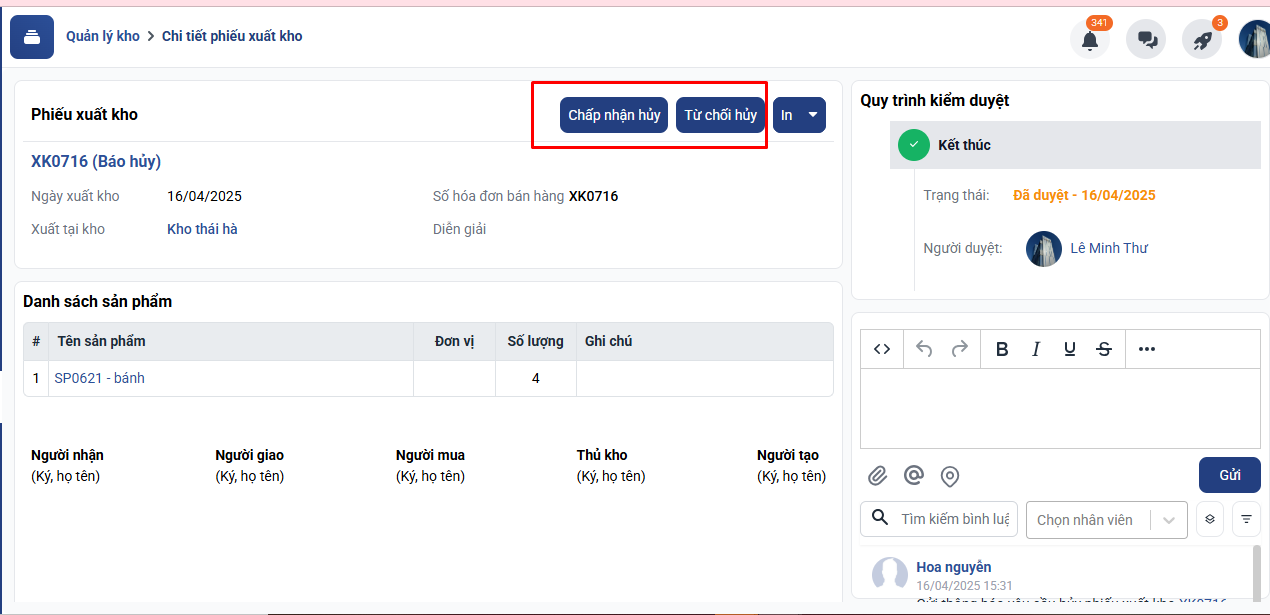Toggle underline formatting in comment editor
The width and height of the screenshot is (1270, 615).
click(x=1070, y=349)
